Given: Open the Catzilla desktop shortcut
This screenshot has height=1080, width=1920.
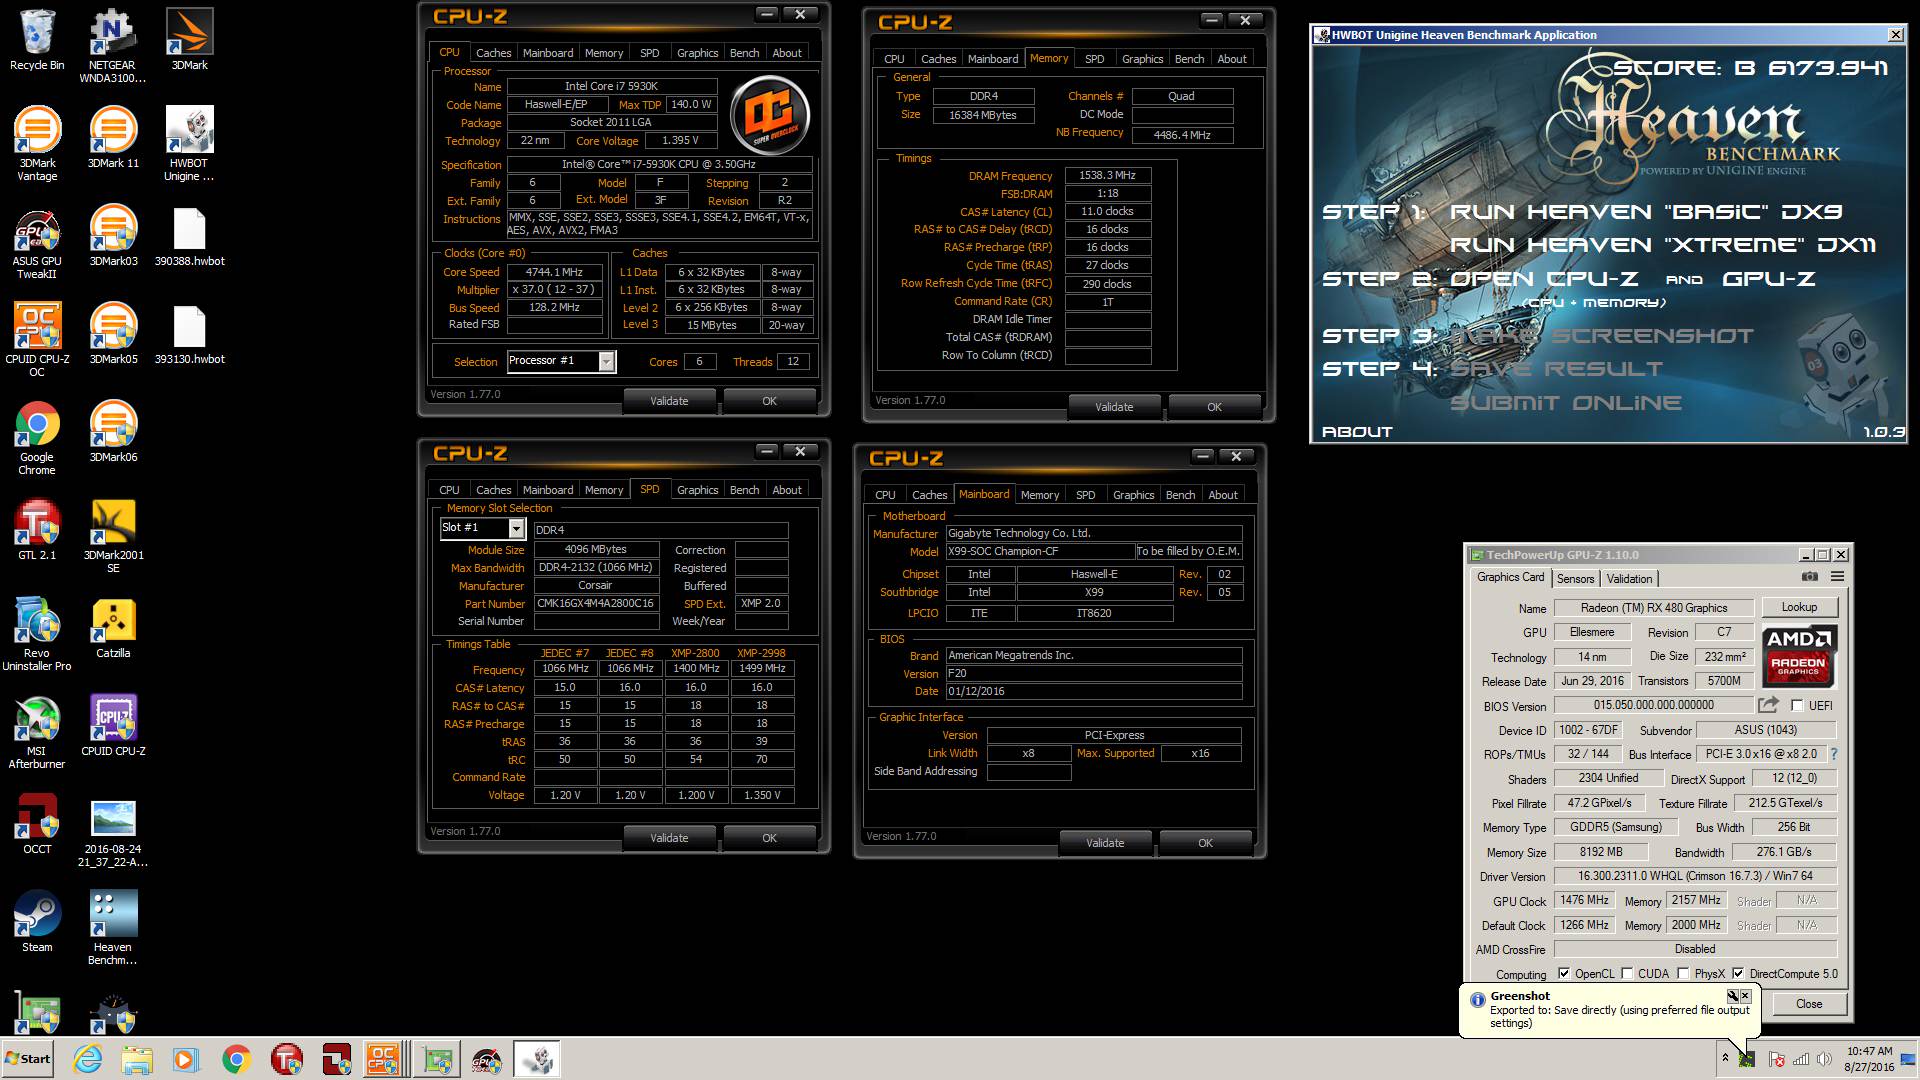Looking at the screenshot, I should pos(113,628).
